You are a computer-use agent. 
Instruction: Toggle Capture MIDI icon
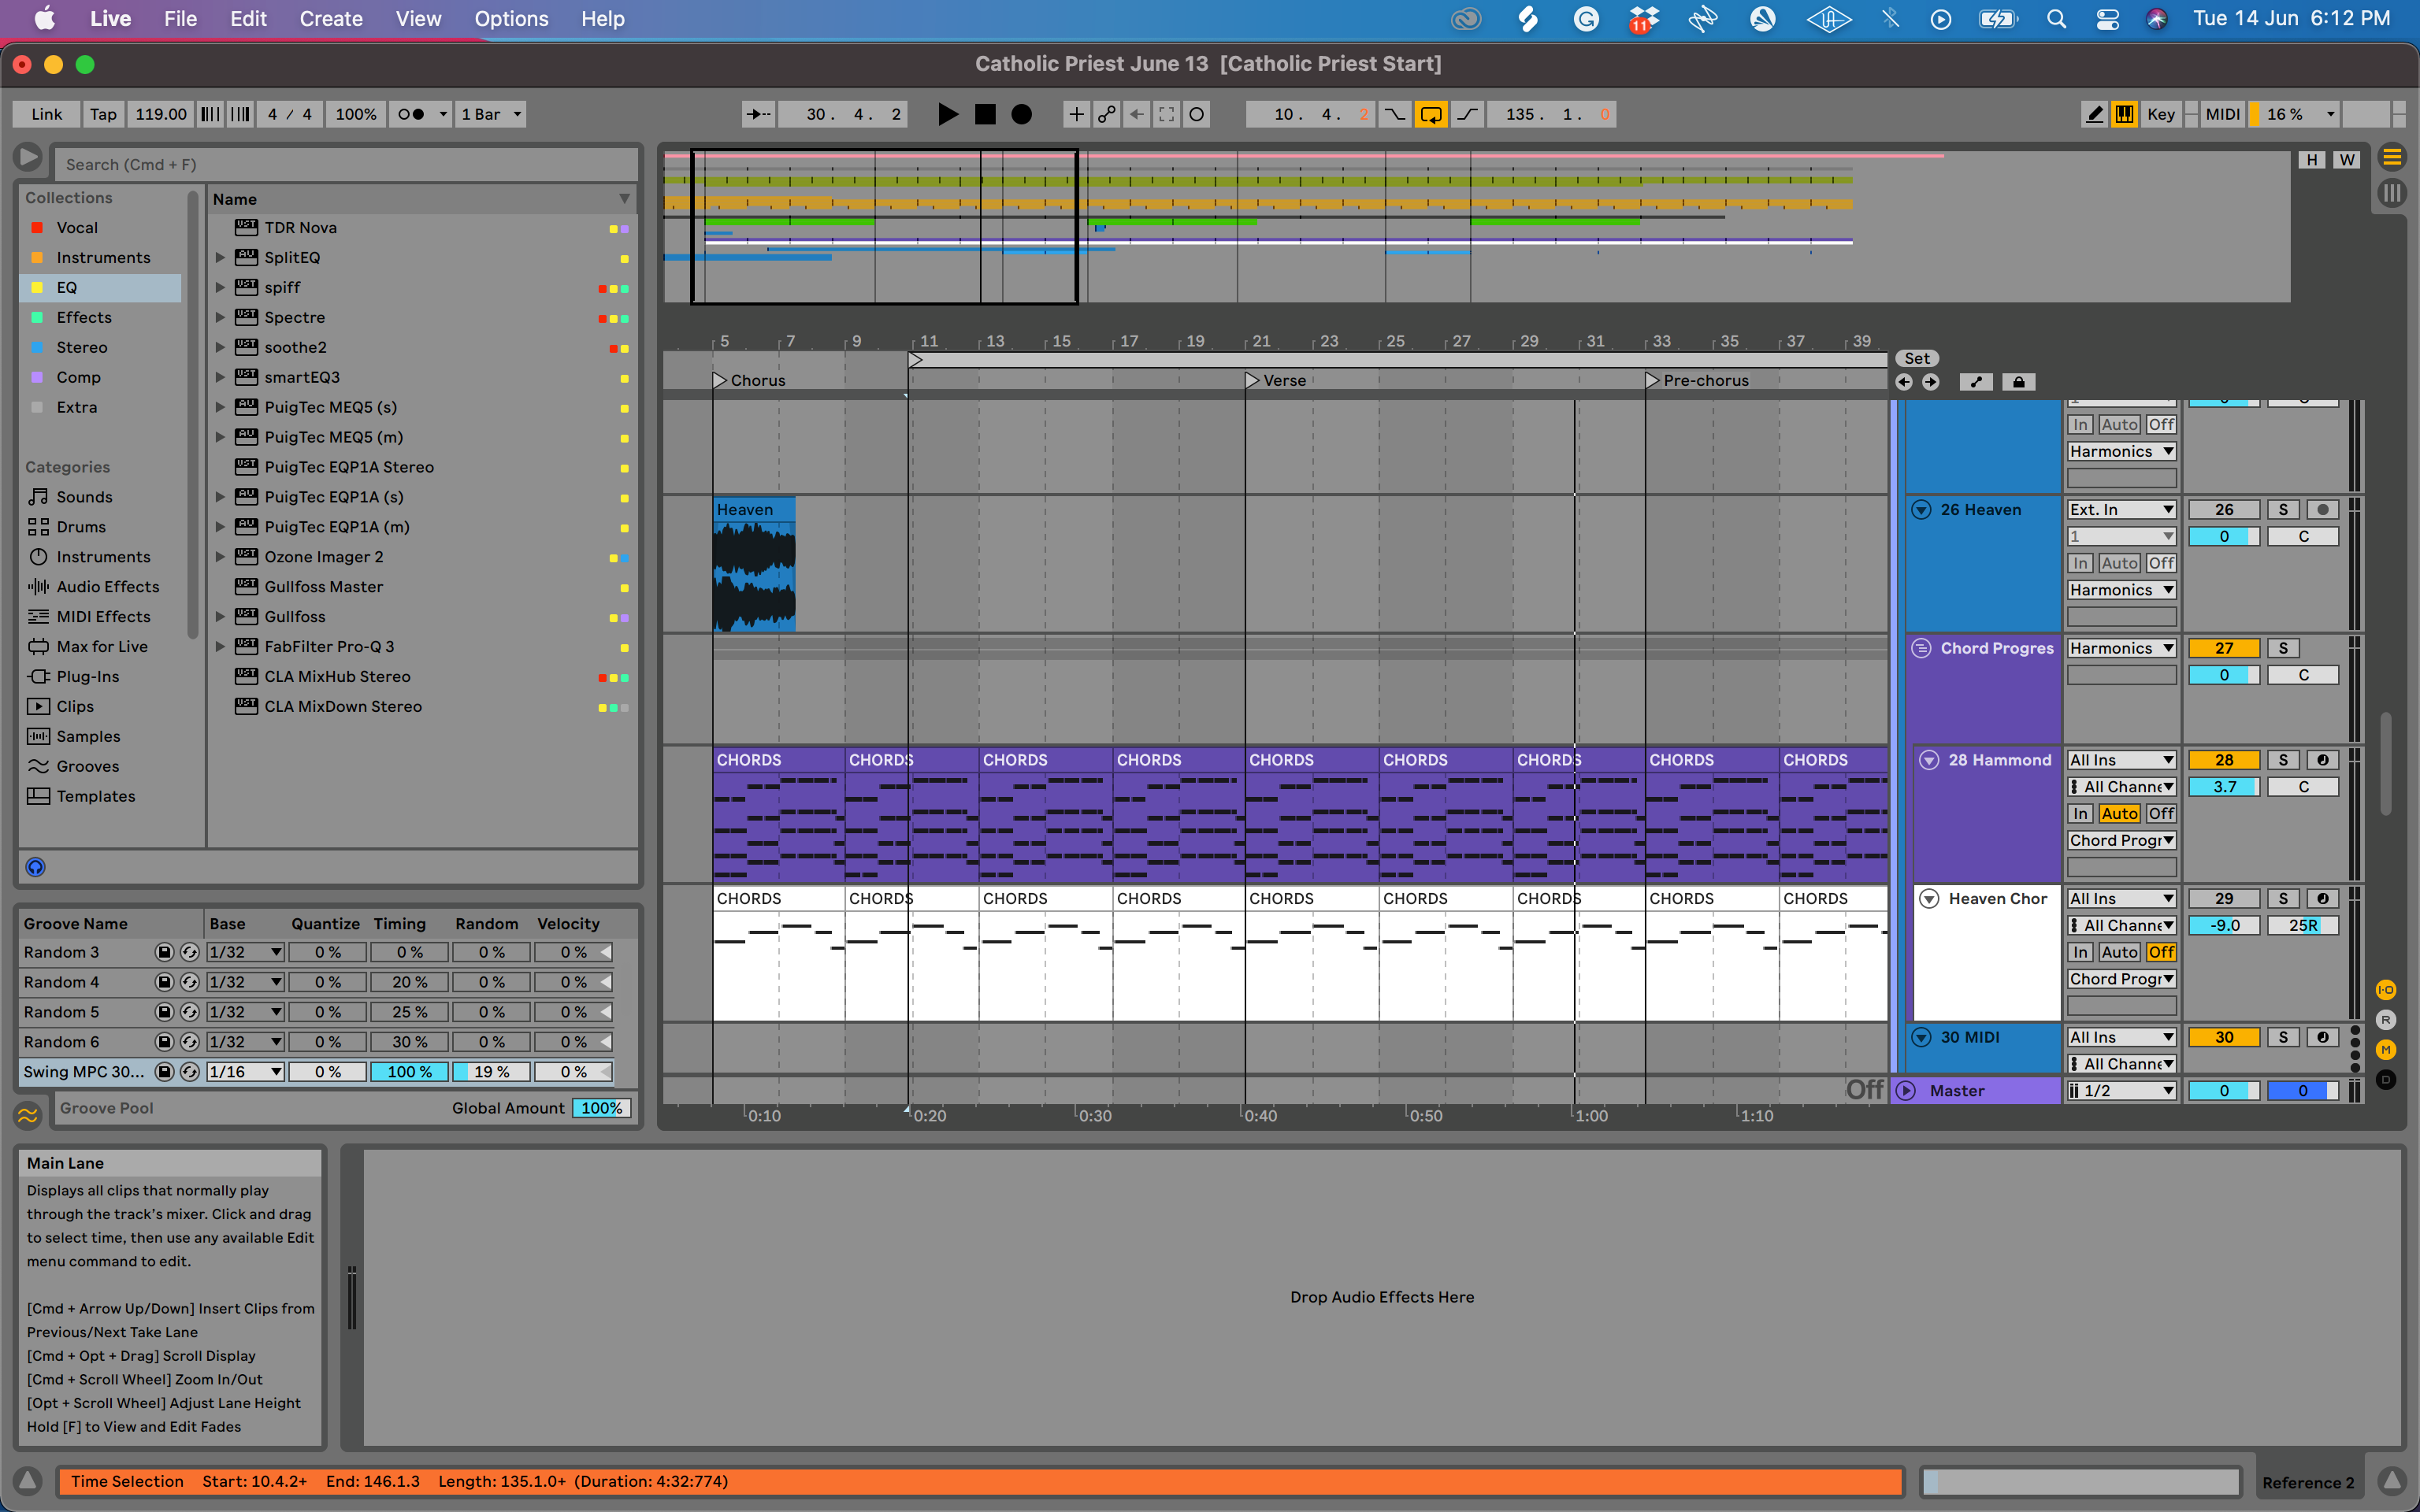(1166, 114)
